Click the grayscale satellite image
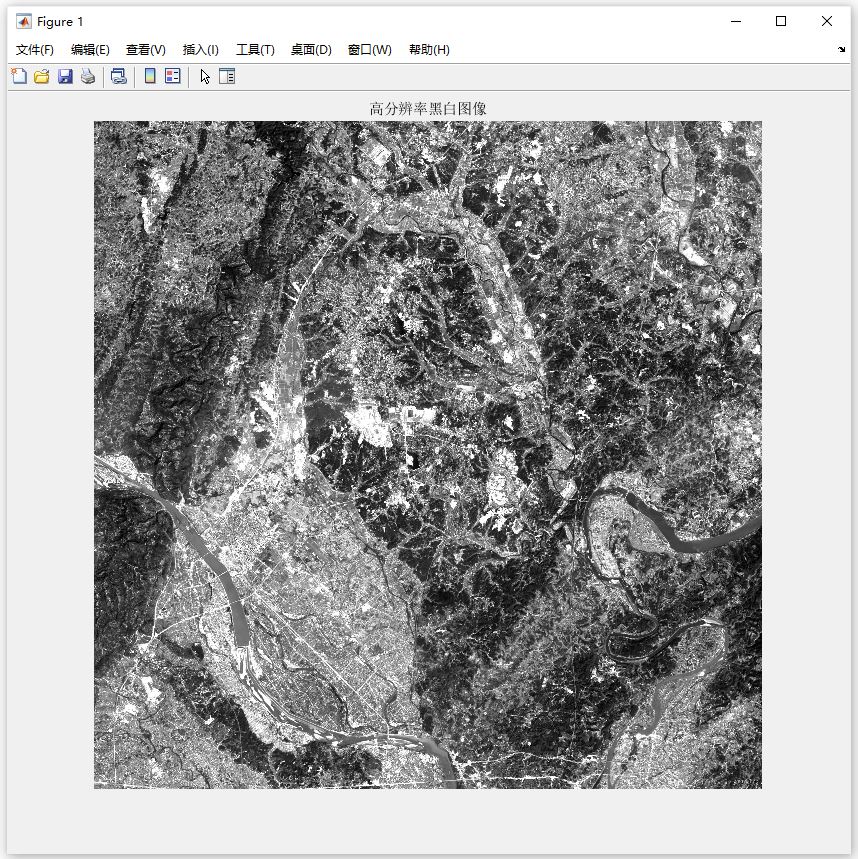 428,455
